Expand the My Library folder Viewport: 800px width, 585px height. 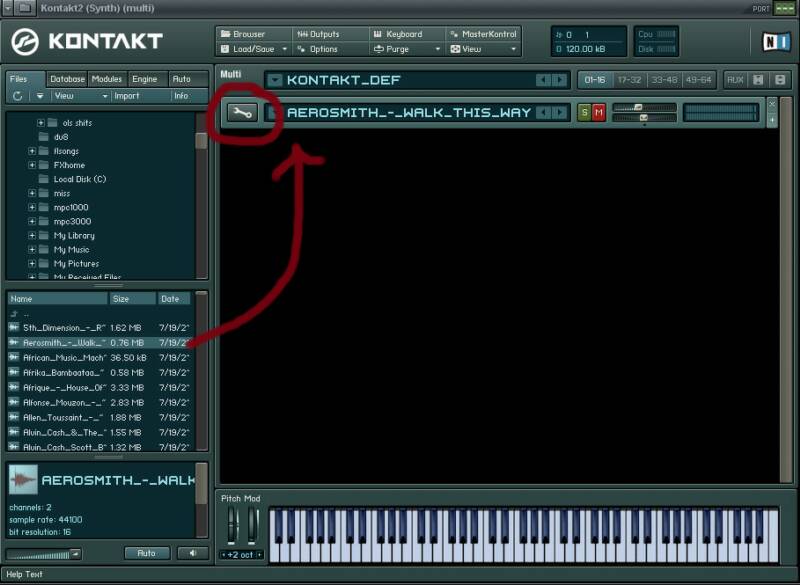tap(32, 236)
